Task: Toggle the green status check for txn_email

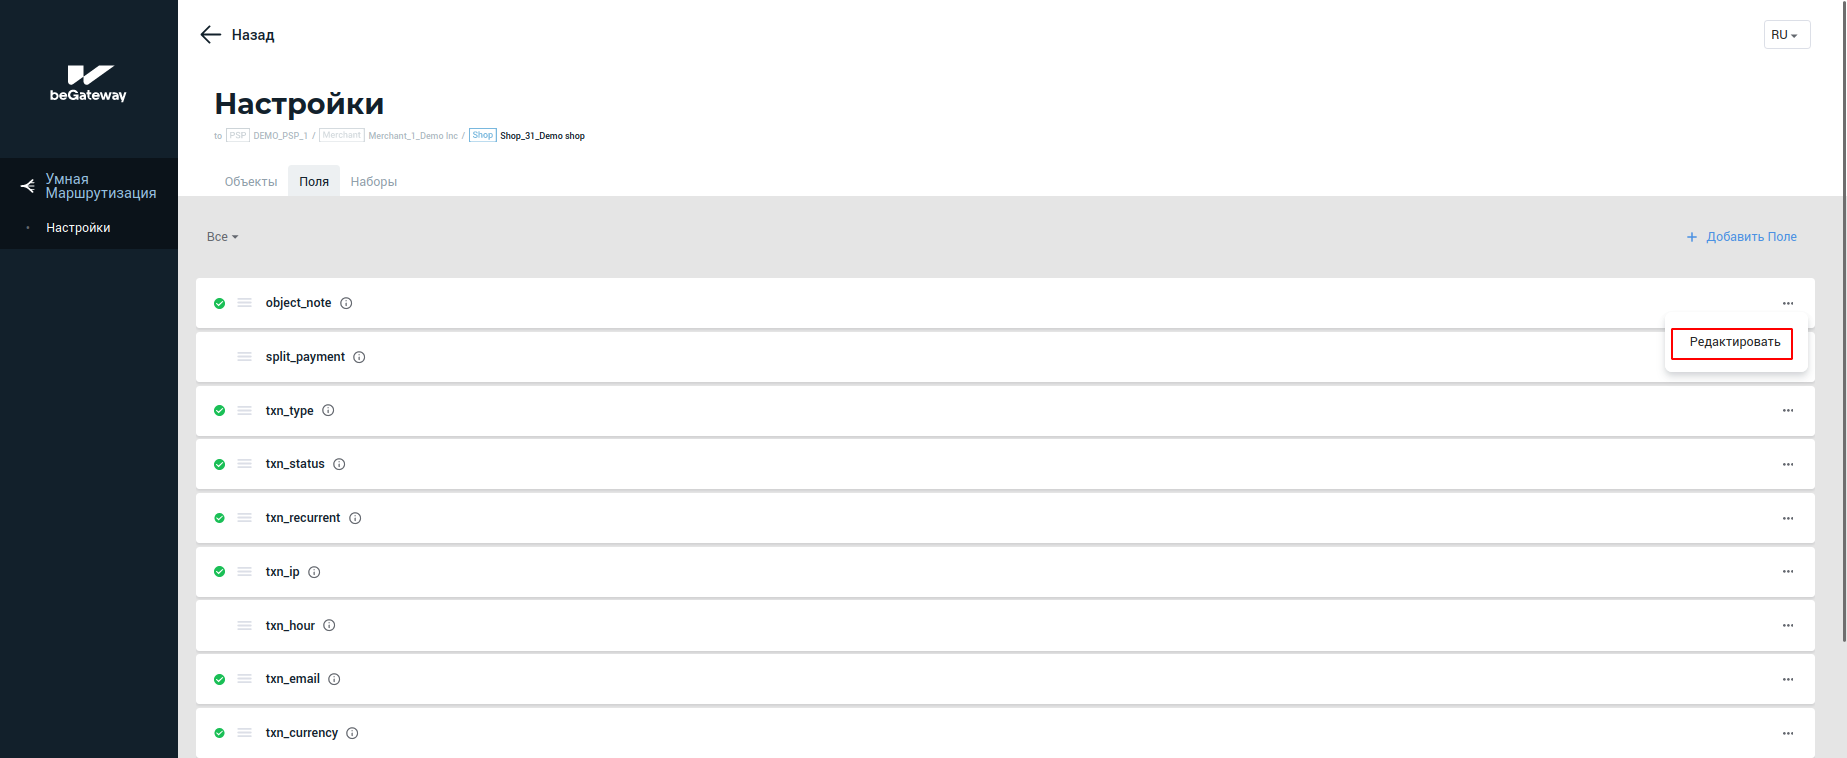Action: (x=220, y=680)
